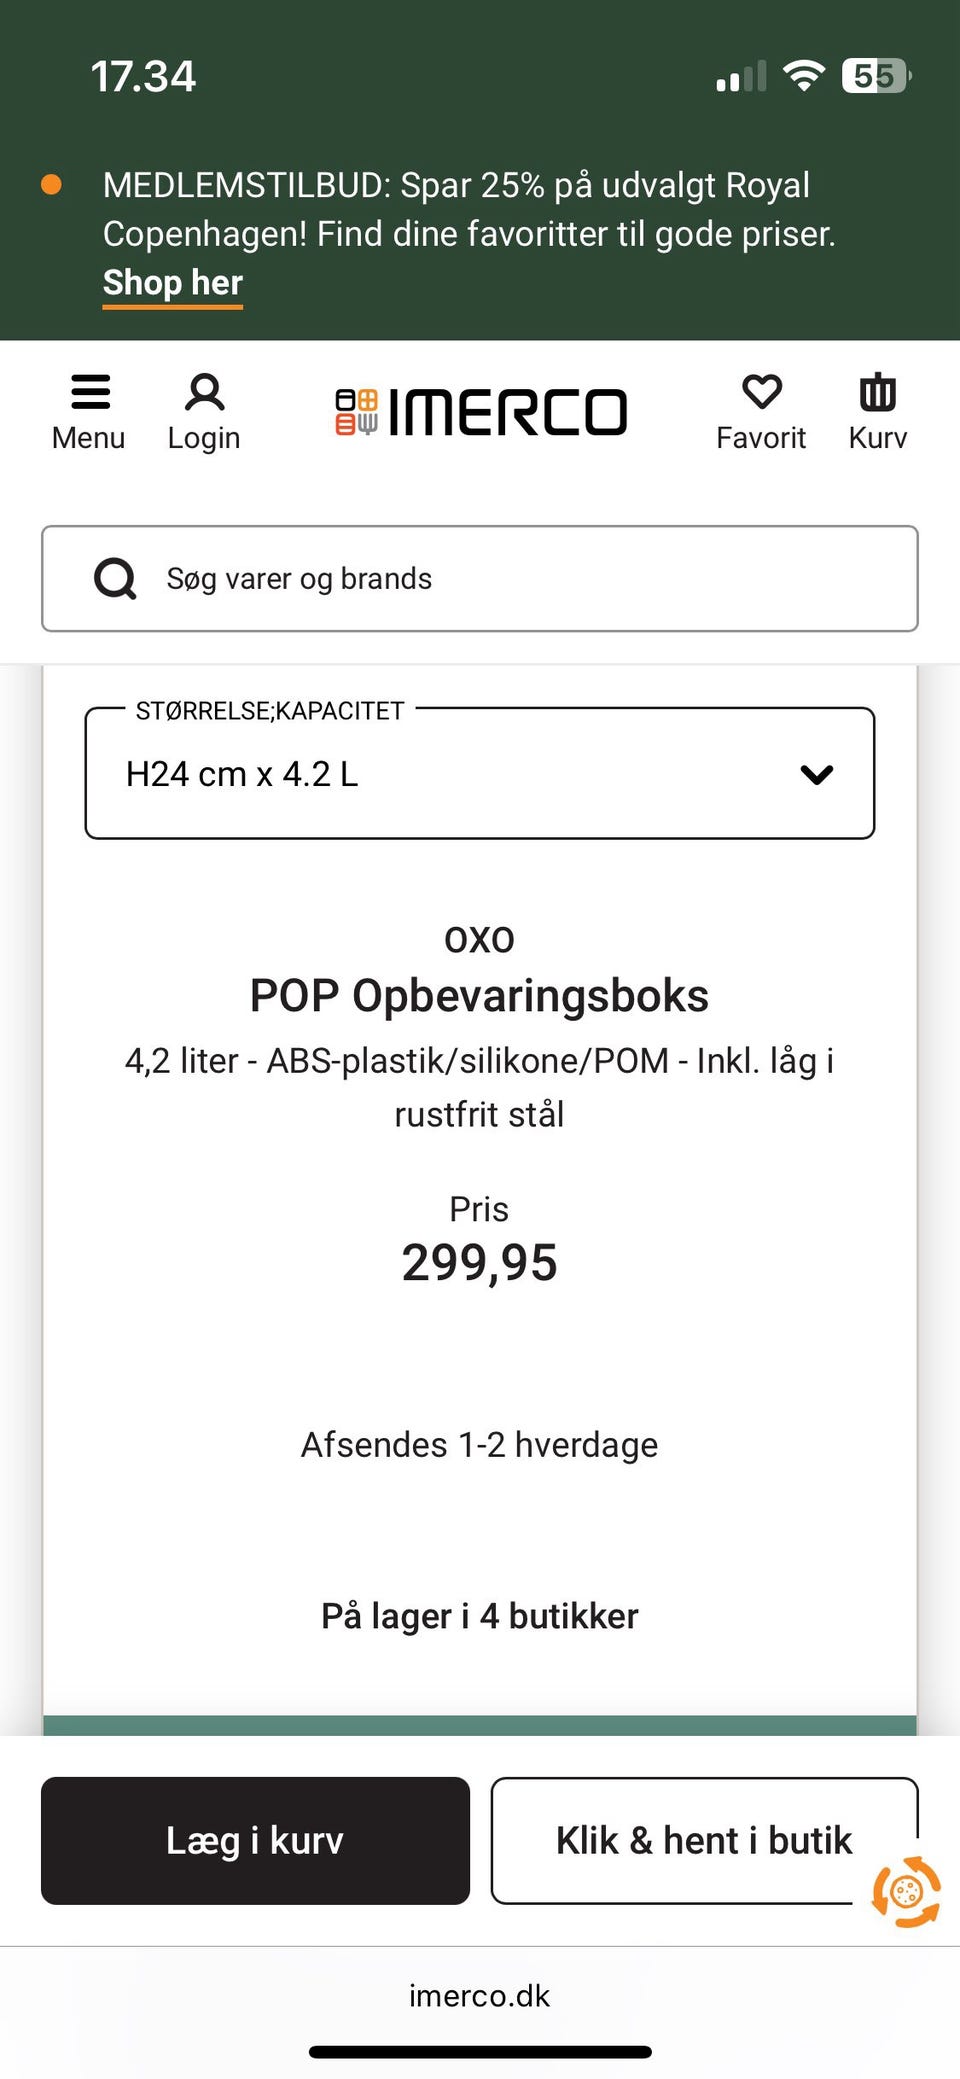
Task: Click the dropdown chevron arrow
Action: point(817,774)
